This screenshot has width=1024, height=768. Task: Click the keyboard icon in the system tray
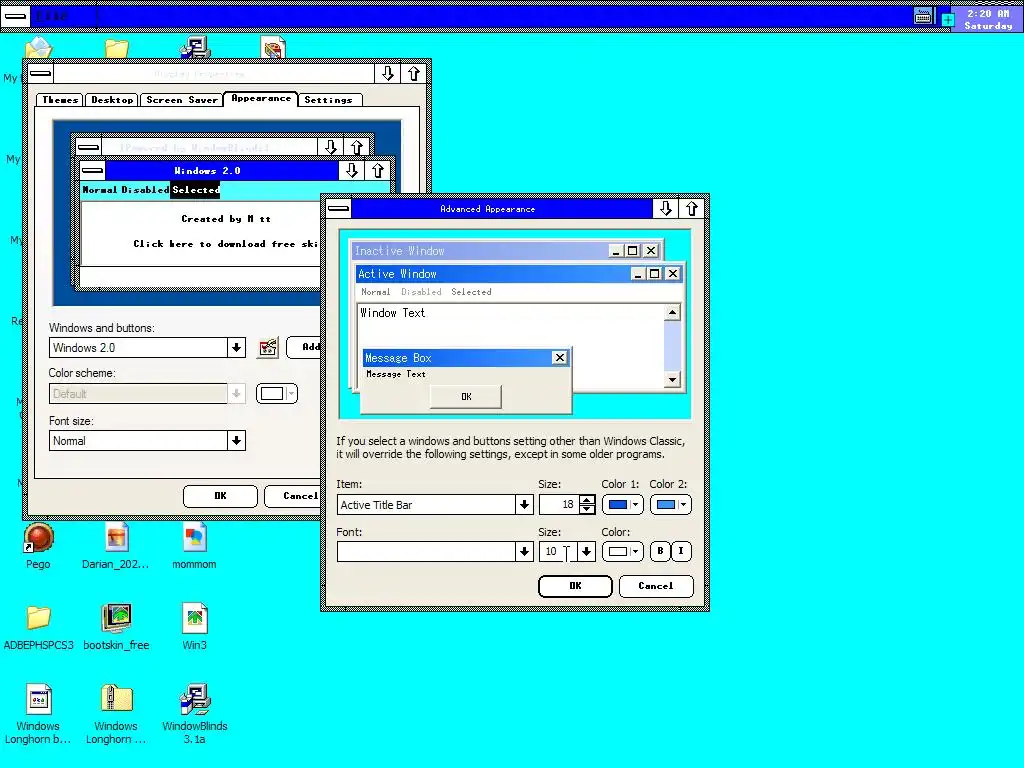(x=922, y=16)
